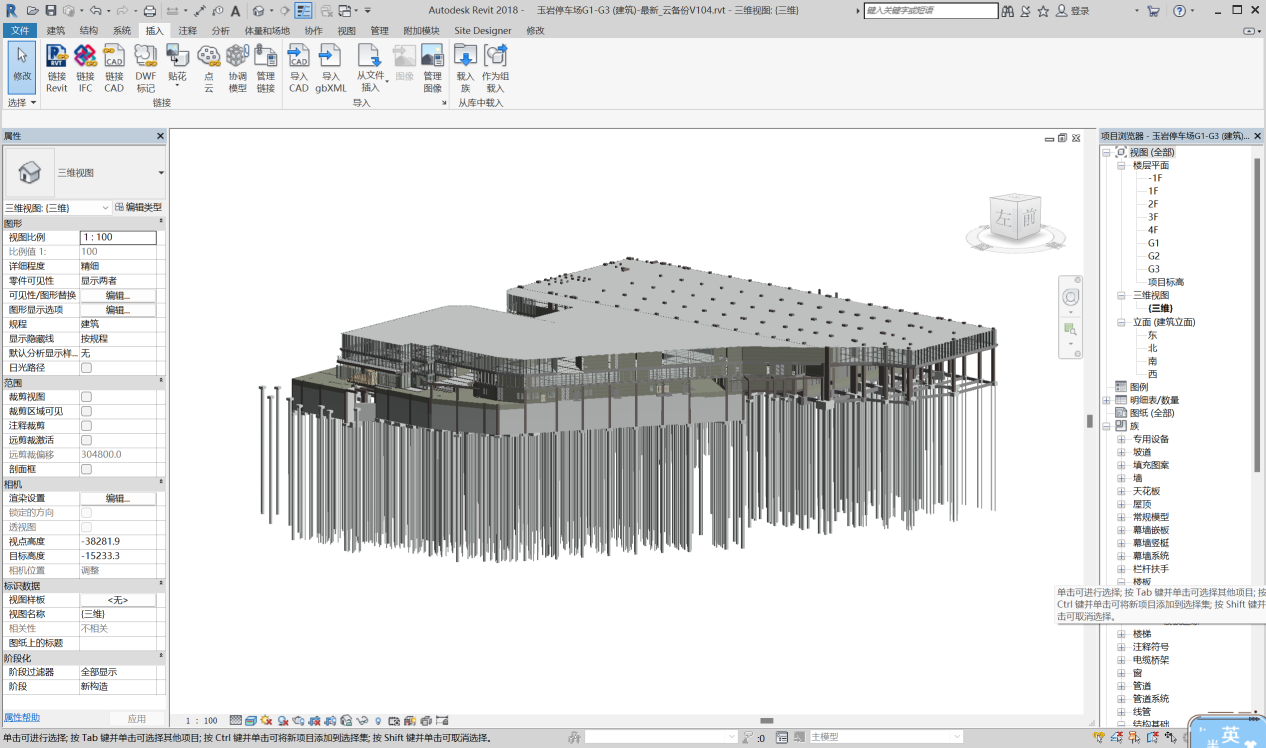Click the 属性帮助 (Properties help) link
Screen dimensions: 1266x748
(x=22, y=718)
